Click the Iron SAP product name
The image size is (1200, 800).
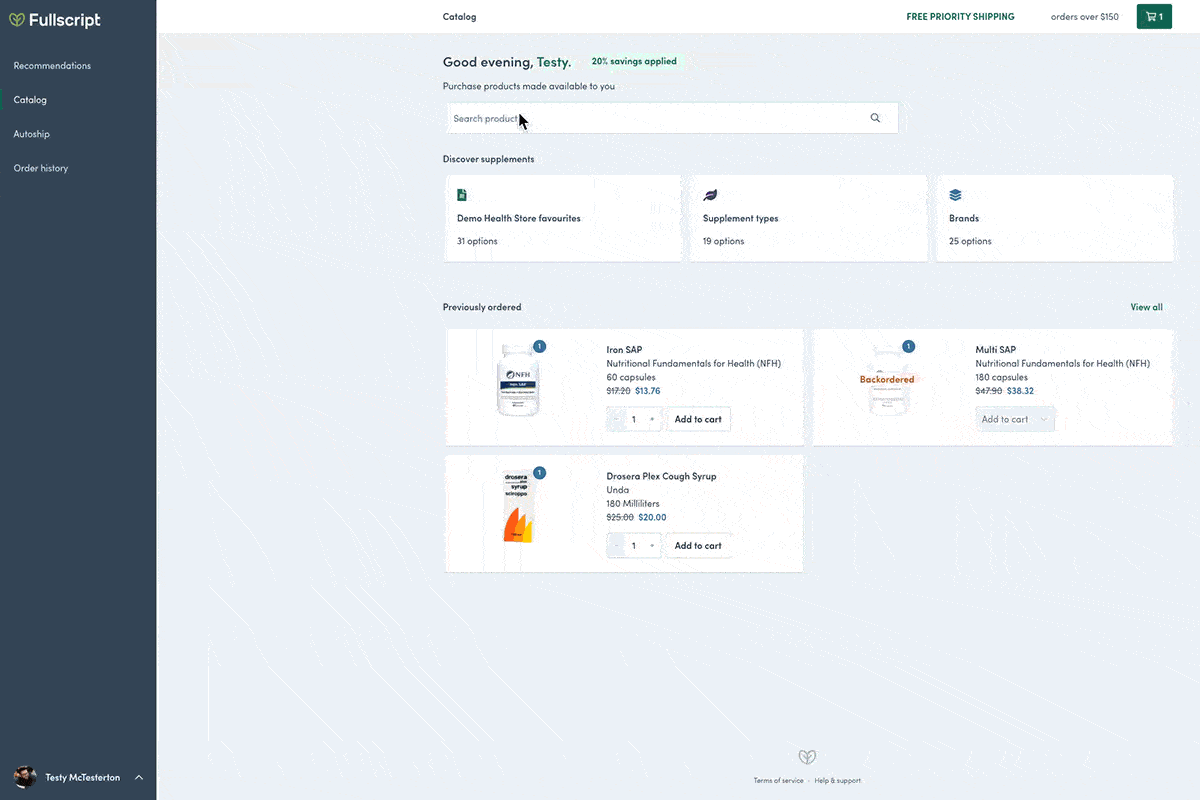tap(624, 350)
